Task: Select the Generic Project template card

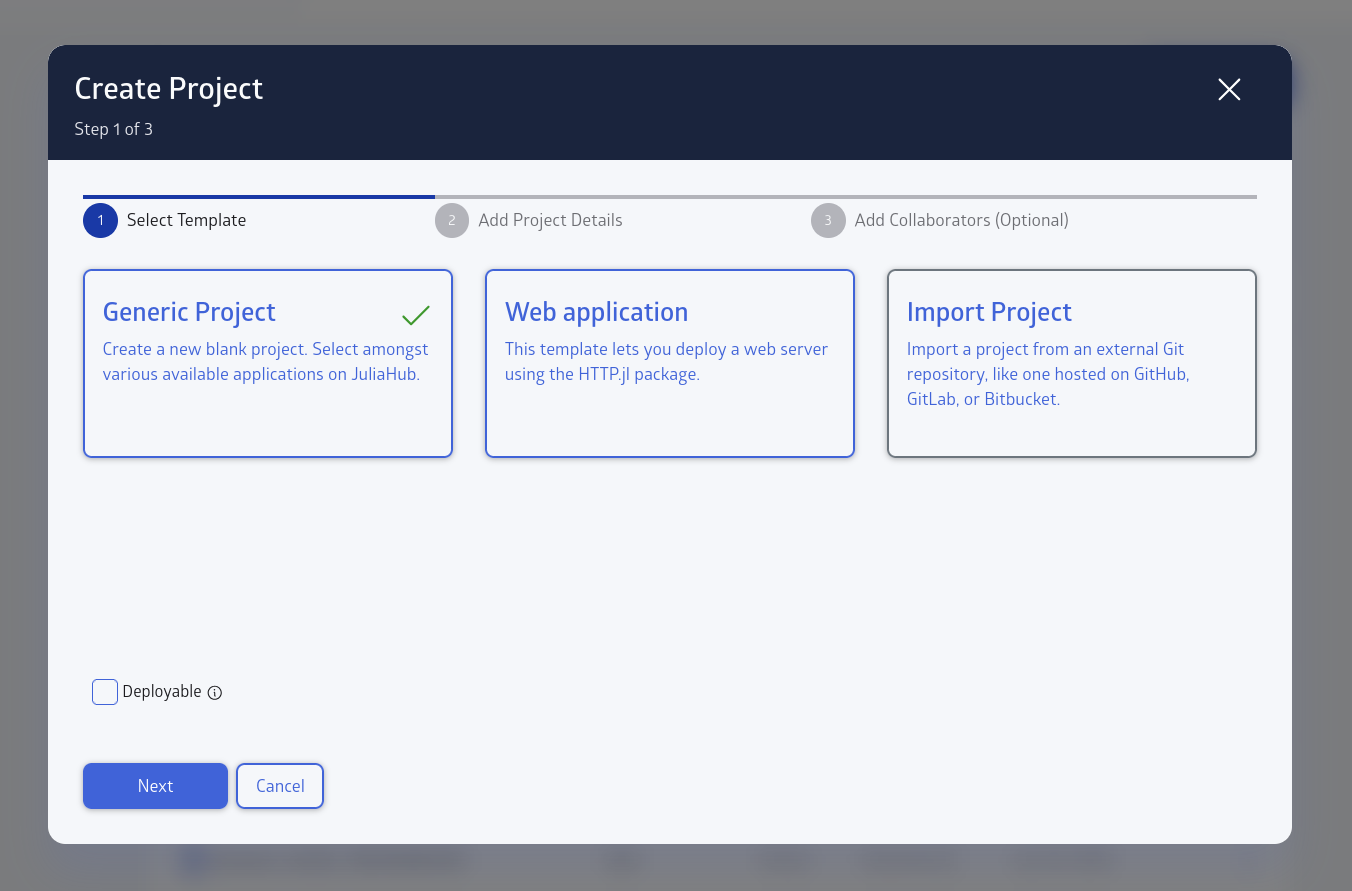Action: point(268,364)
